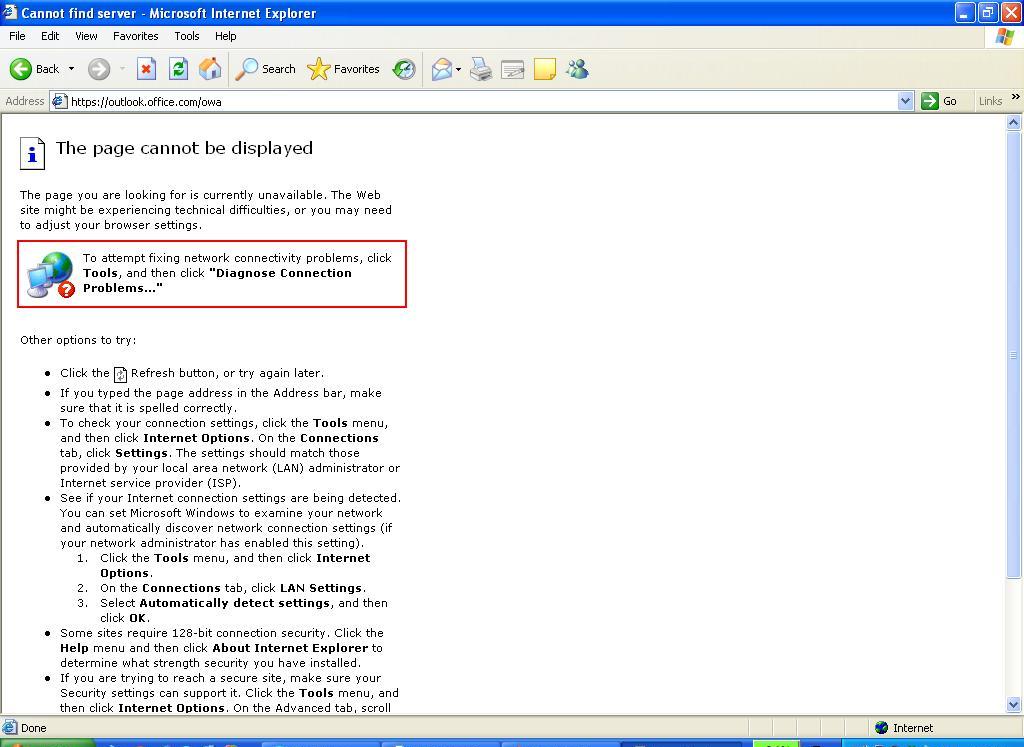Click the Internet zone globe in status bar

(882, 727)
